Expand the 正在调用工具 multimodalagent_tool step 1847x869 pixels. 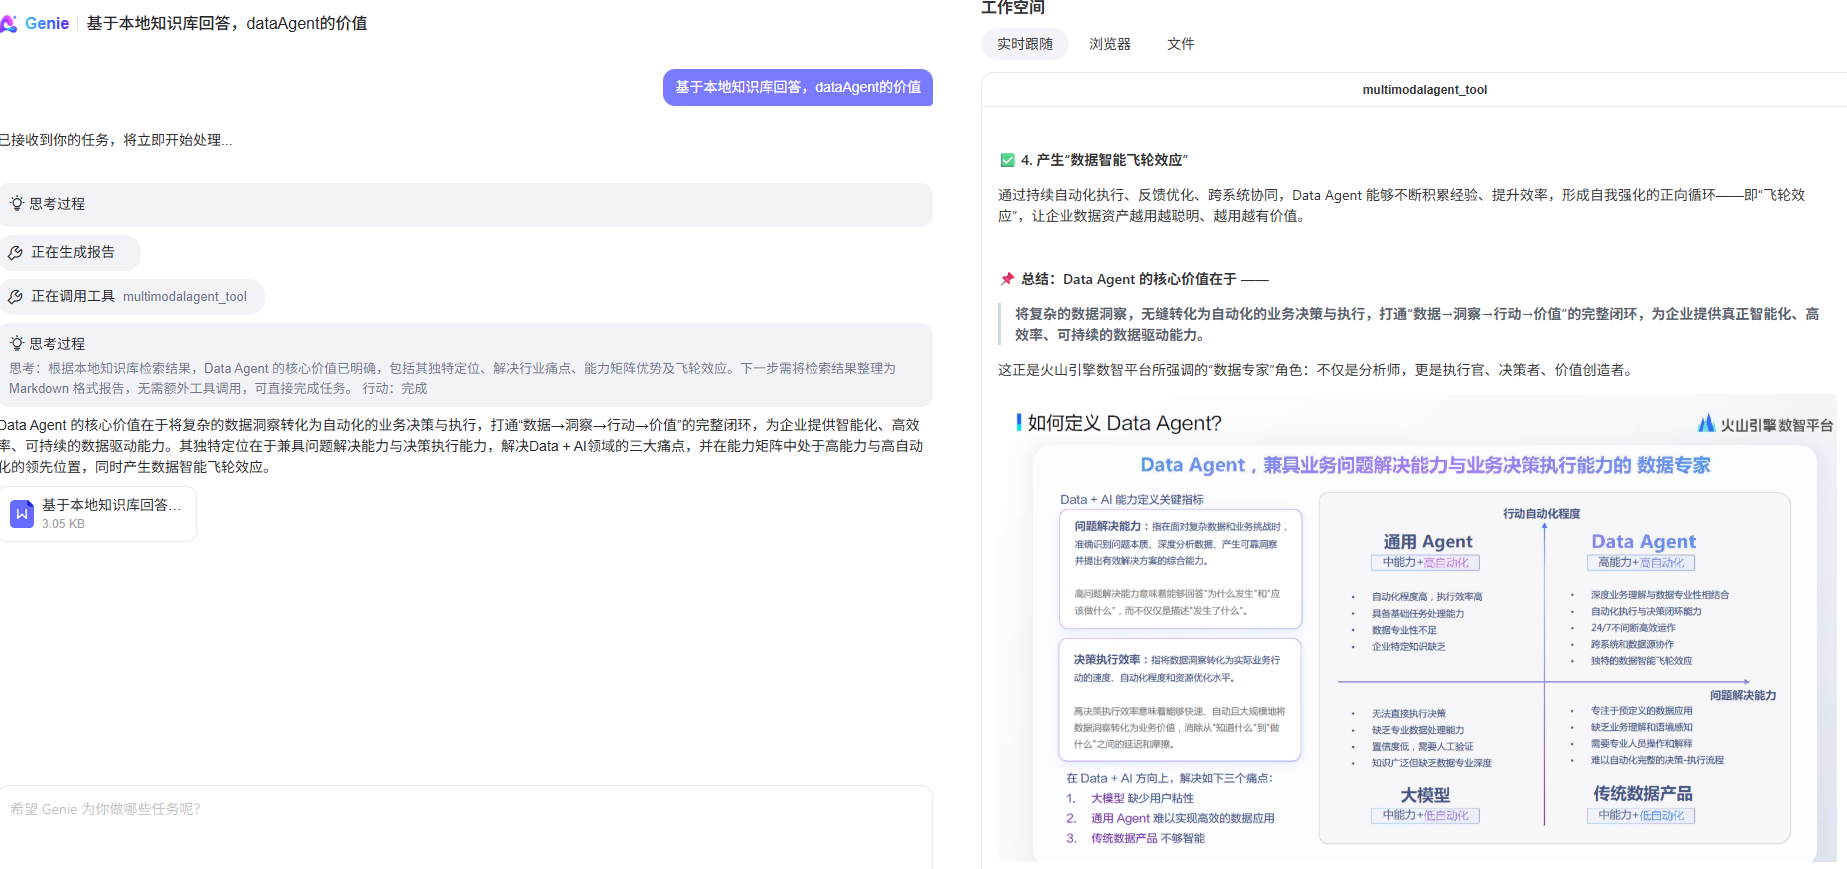click(132, 297)
